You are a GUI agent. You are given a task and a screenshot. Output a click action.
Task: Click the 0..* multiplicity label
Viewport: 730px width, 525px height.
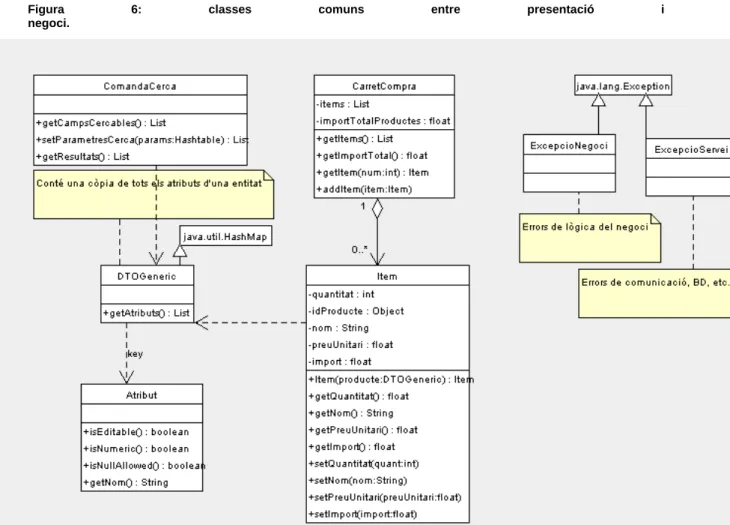pos(359,249)
